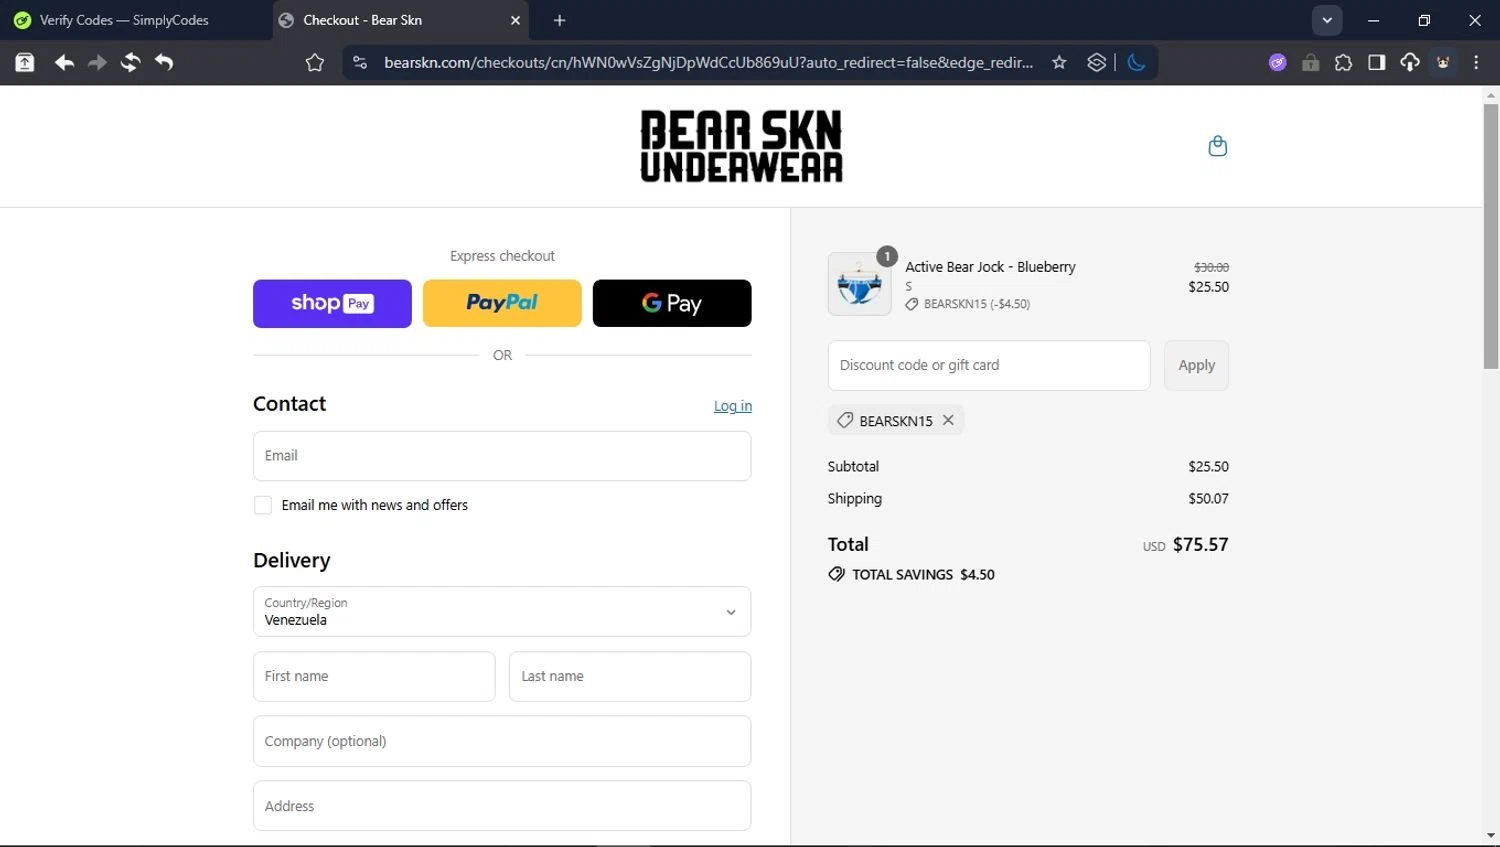Focus the Company (optional) field

coord(502,741)
